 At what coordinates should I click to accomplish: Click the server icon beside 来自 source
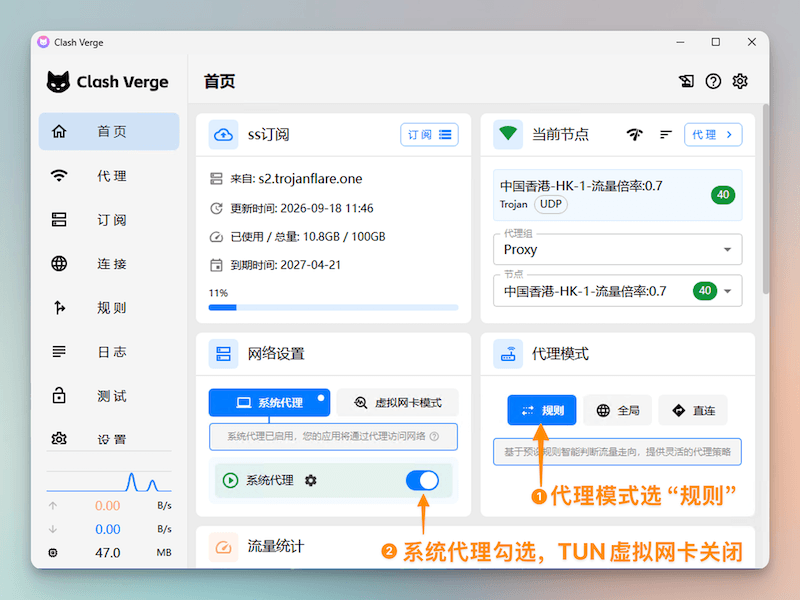click(216, 179)
